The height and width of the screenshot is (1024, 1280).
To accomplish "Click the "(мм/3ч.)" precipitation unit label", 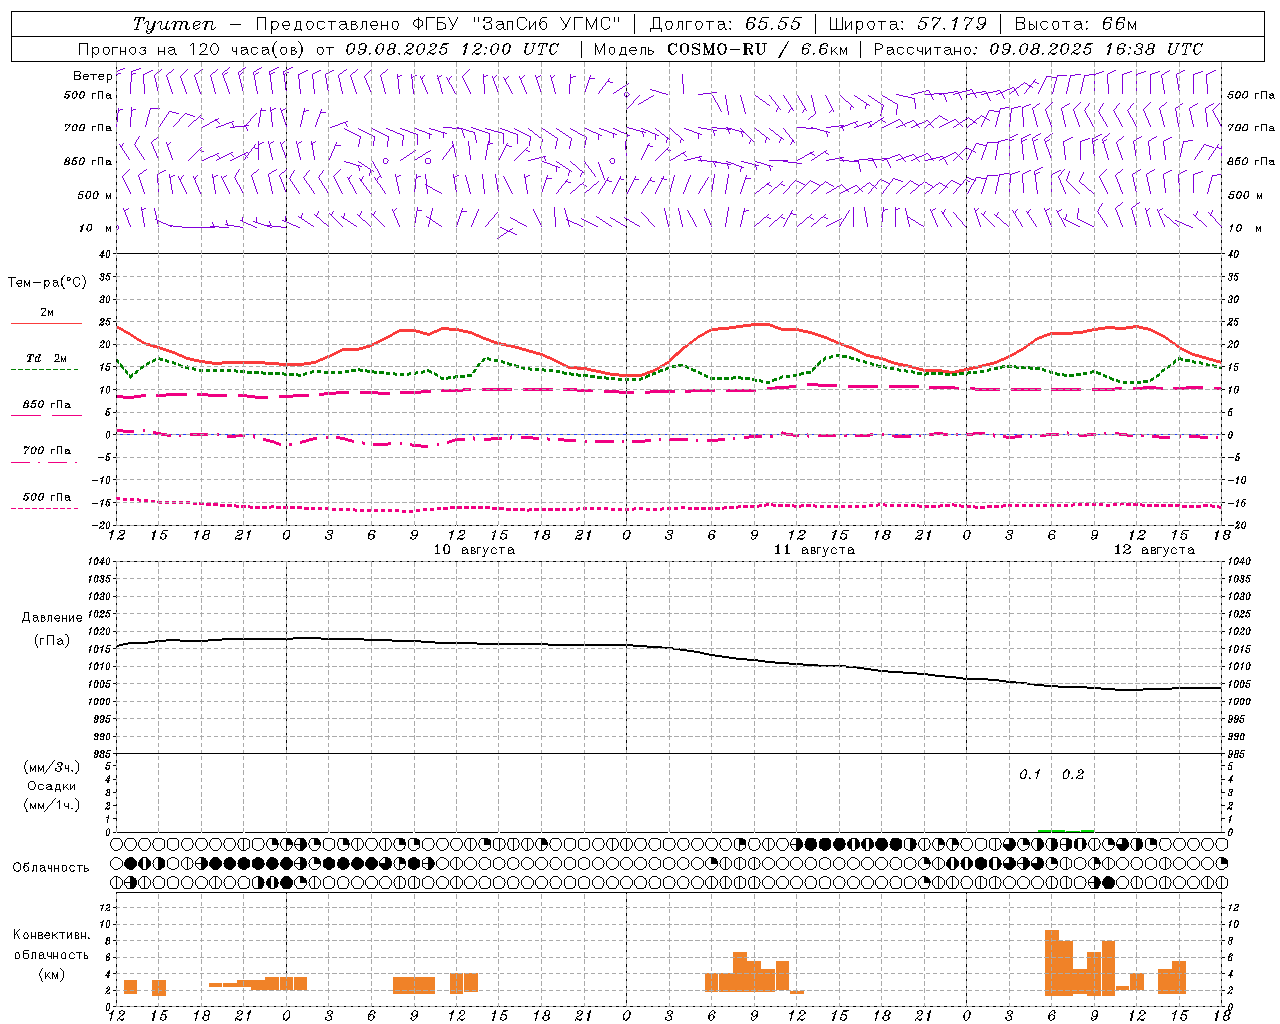I will click(52, 767).
